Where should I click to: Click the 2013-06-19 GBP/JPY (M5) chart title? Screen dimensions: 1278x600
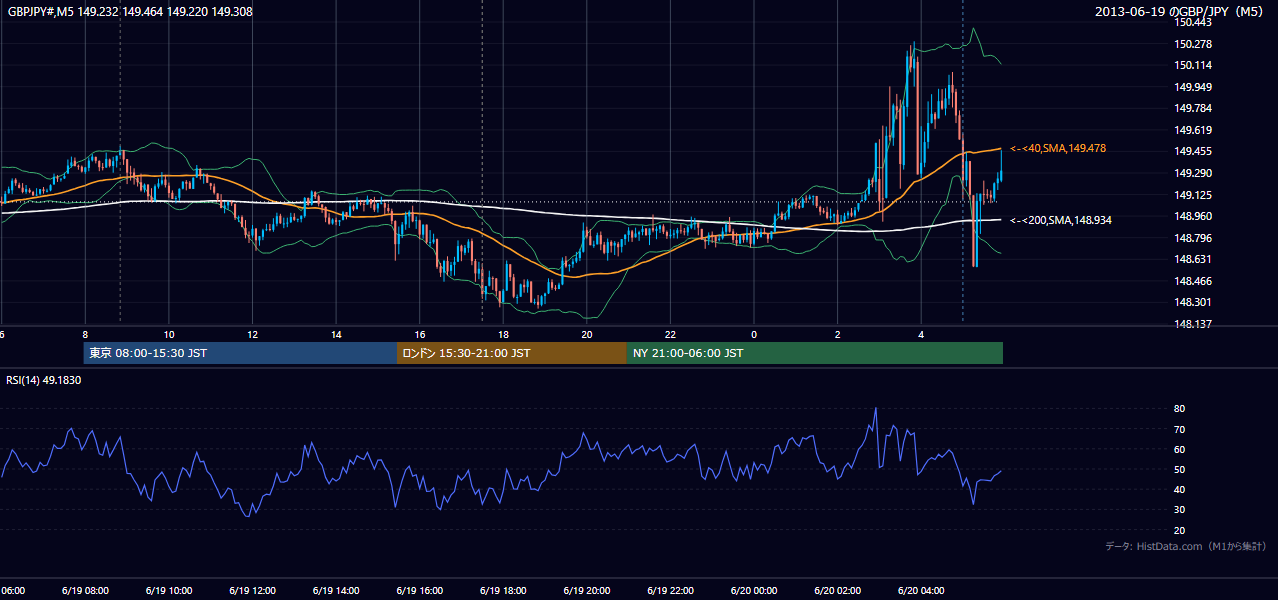pos(1181,11)
